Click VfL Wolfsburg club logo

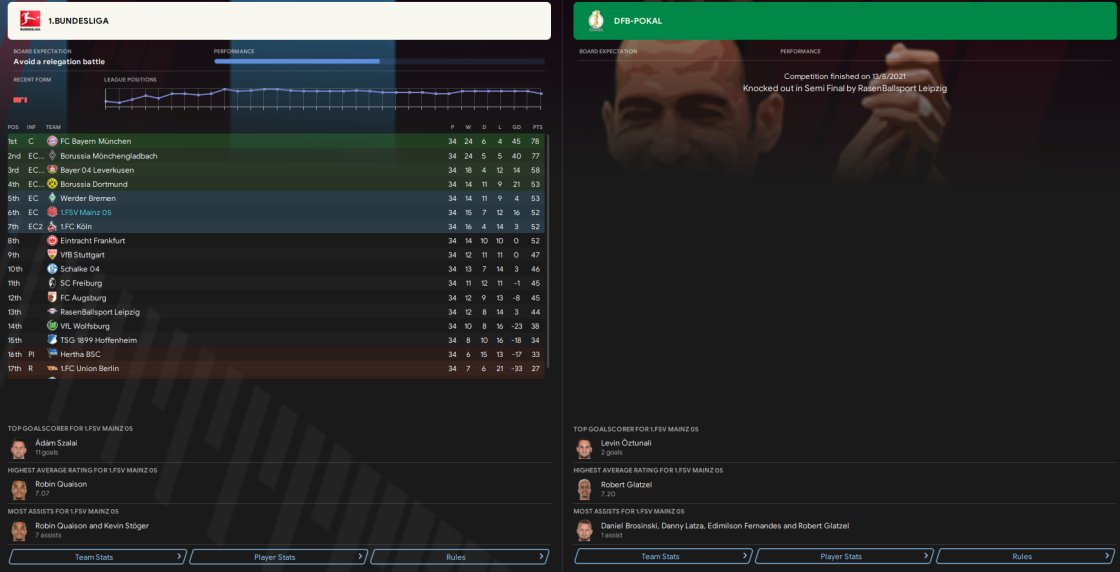click(52, 326)
